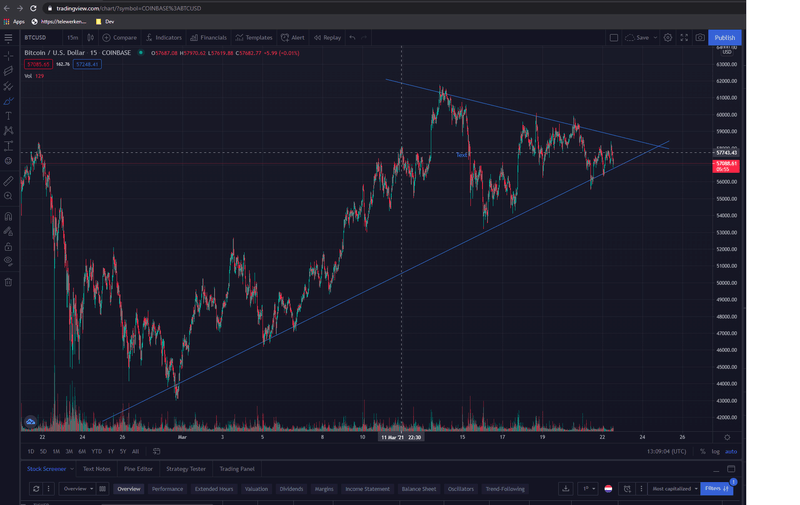Open the Strategy Tester tab
This screenshot has width=800, height=505.
click(185, 468)
